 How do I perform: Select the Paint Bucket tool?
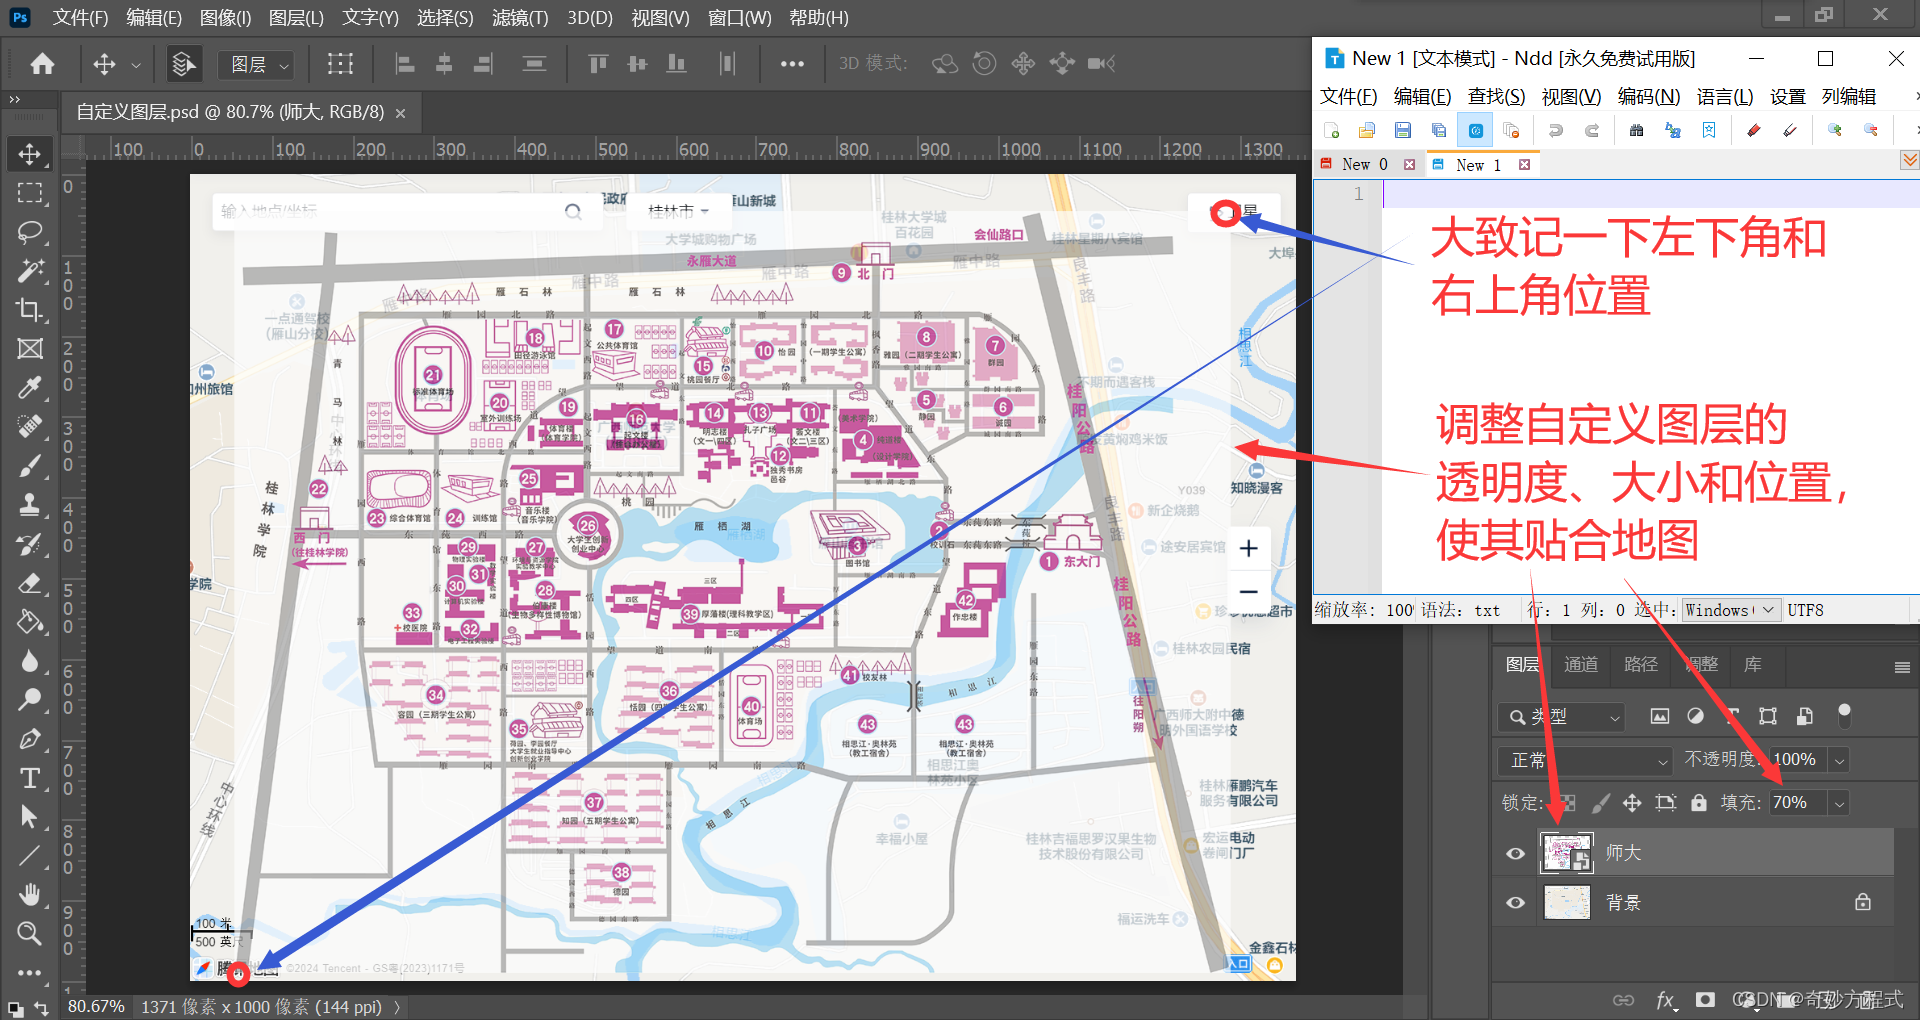click(x=30, y=622)
